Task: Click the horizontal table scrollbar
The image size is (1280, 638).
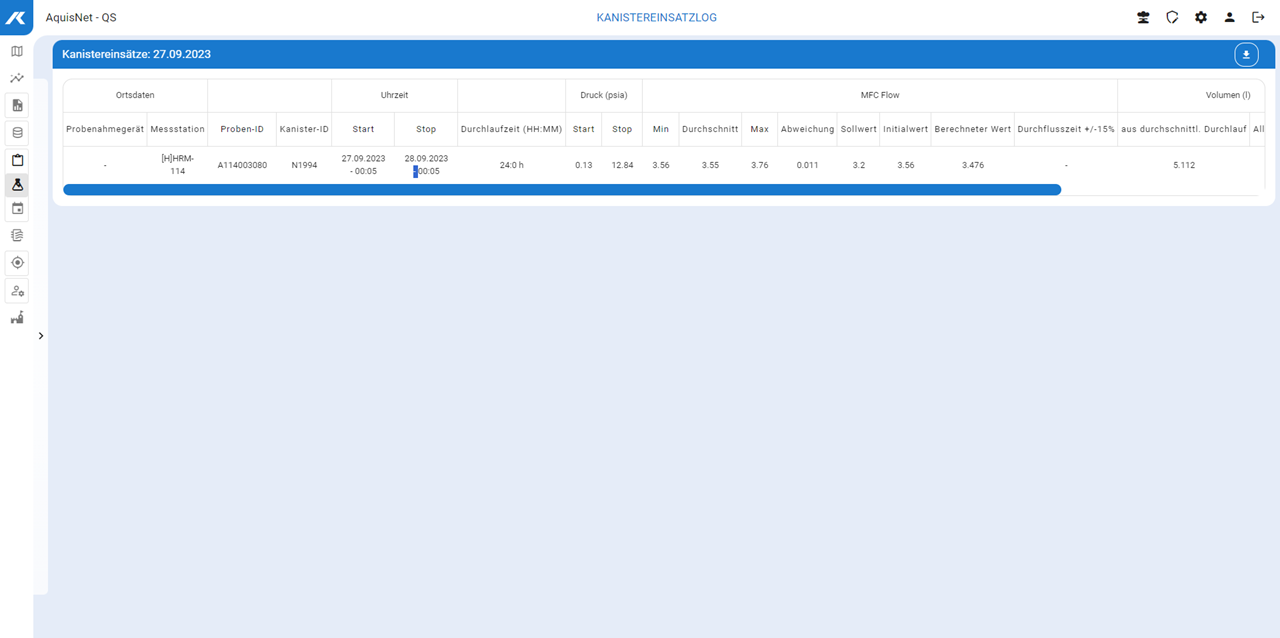Action: pyautogui.click(x=561, y=190)
